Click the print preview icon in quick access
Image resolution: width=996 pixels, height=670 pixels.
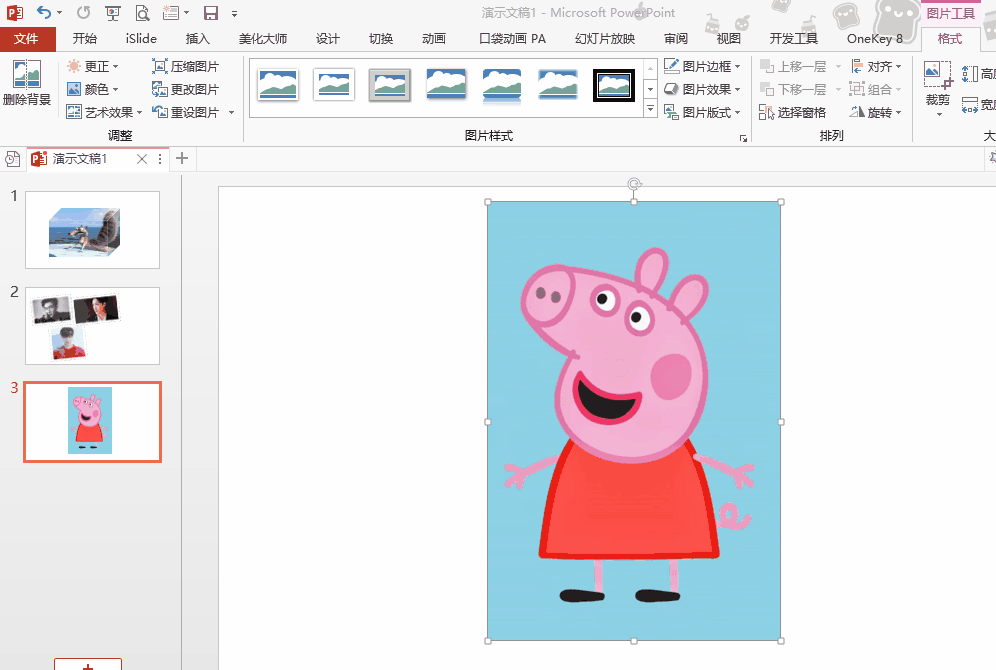pos(142,13)
